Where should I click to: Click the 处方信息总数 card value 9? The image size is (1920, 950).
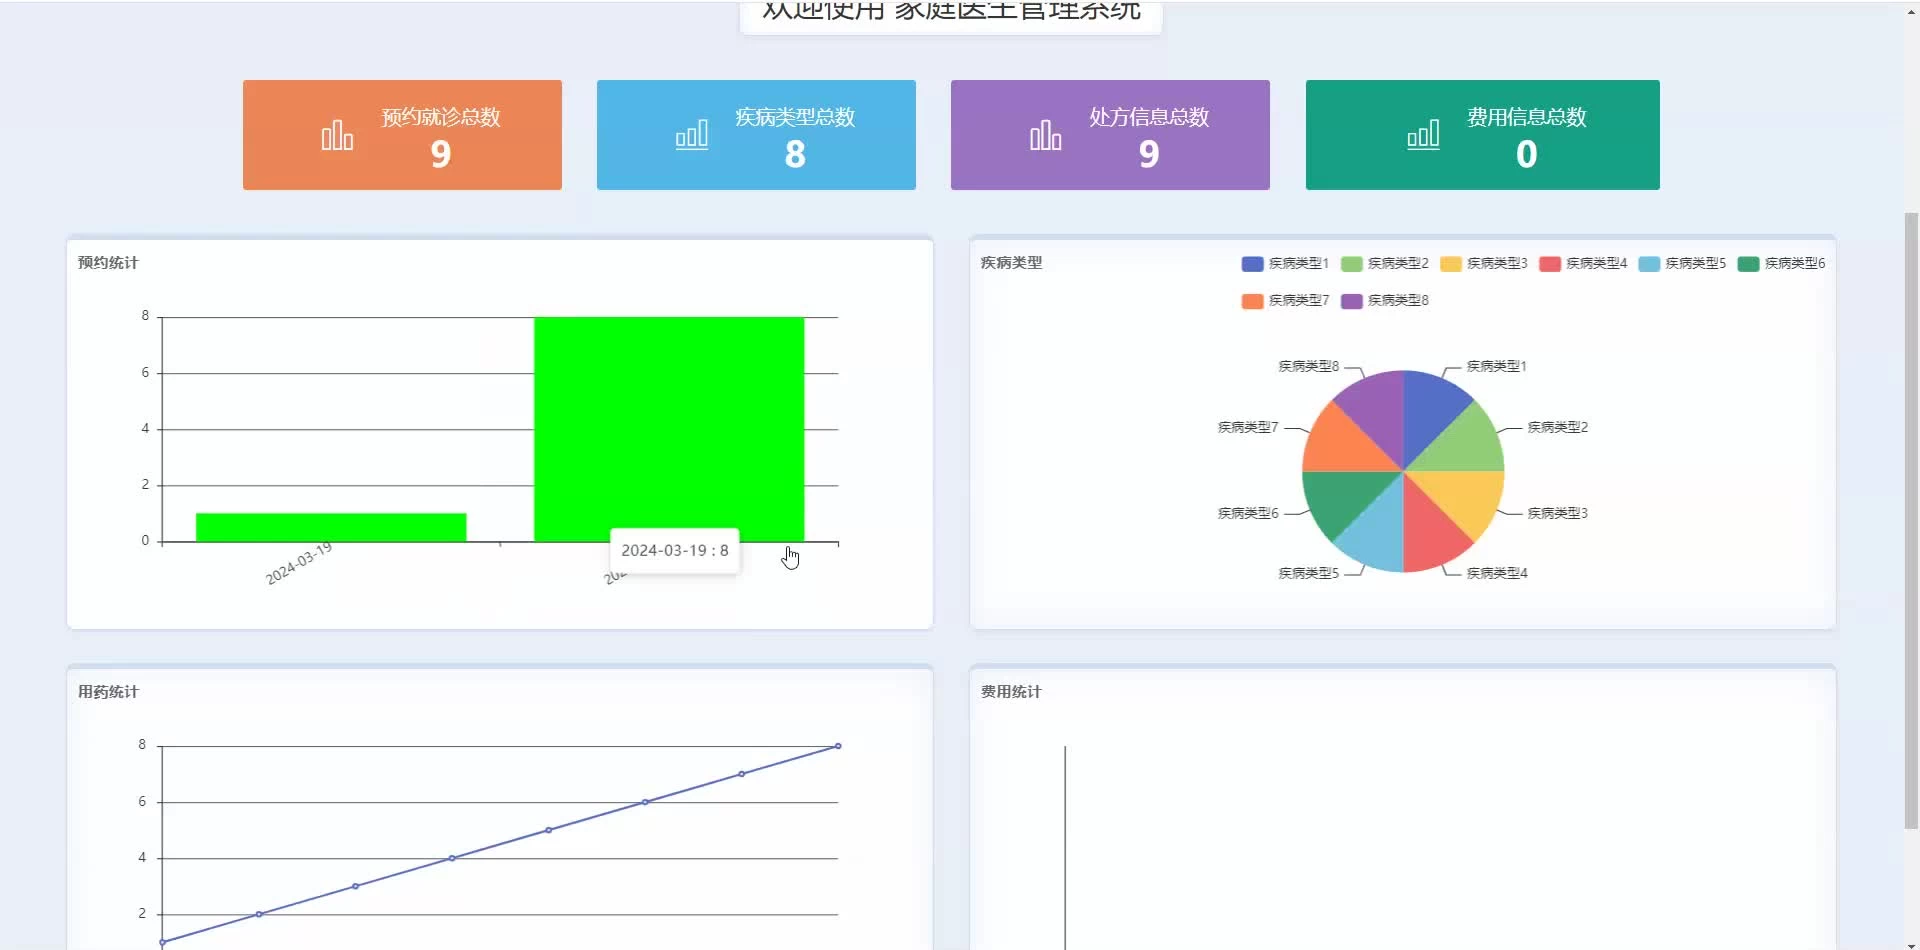click(x=1149, y=155)
